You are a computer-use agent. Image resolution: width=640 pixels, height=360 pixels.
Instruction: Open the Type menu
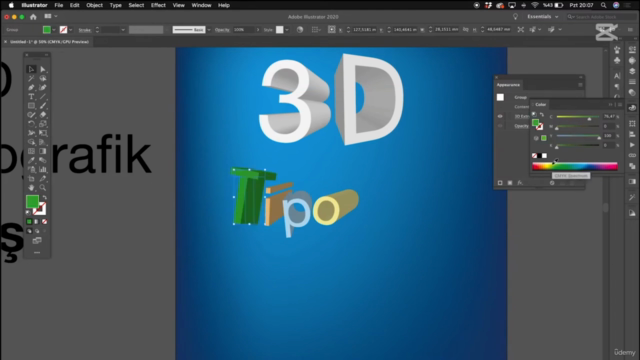(x=116, y=5)
